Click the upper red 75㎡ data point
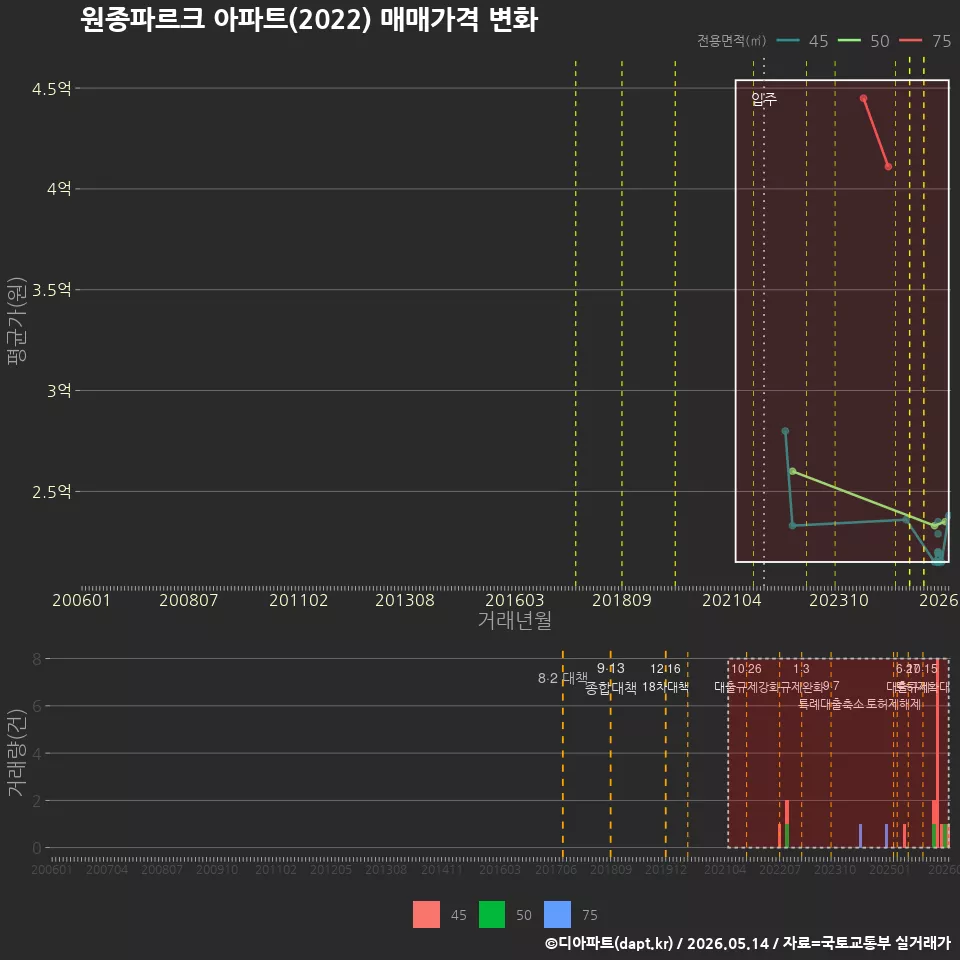The width and height of the screenshot is (960, 960). pos(863,99)
